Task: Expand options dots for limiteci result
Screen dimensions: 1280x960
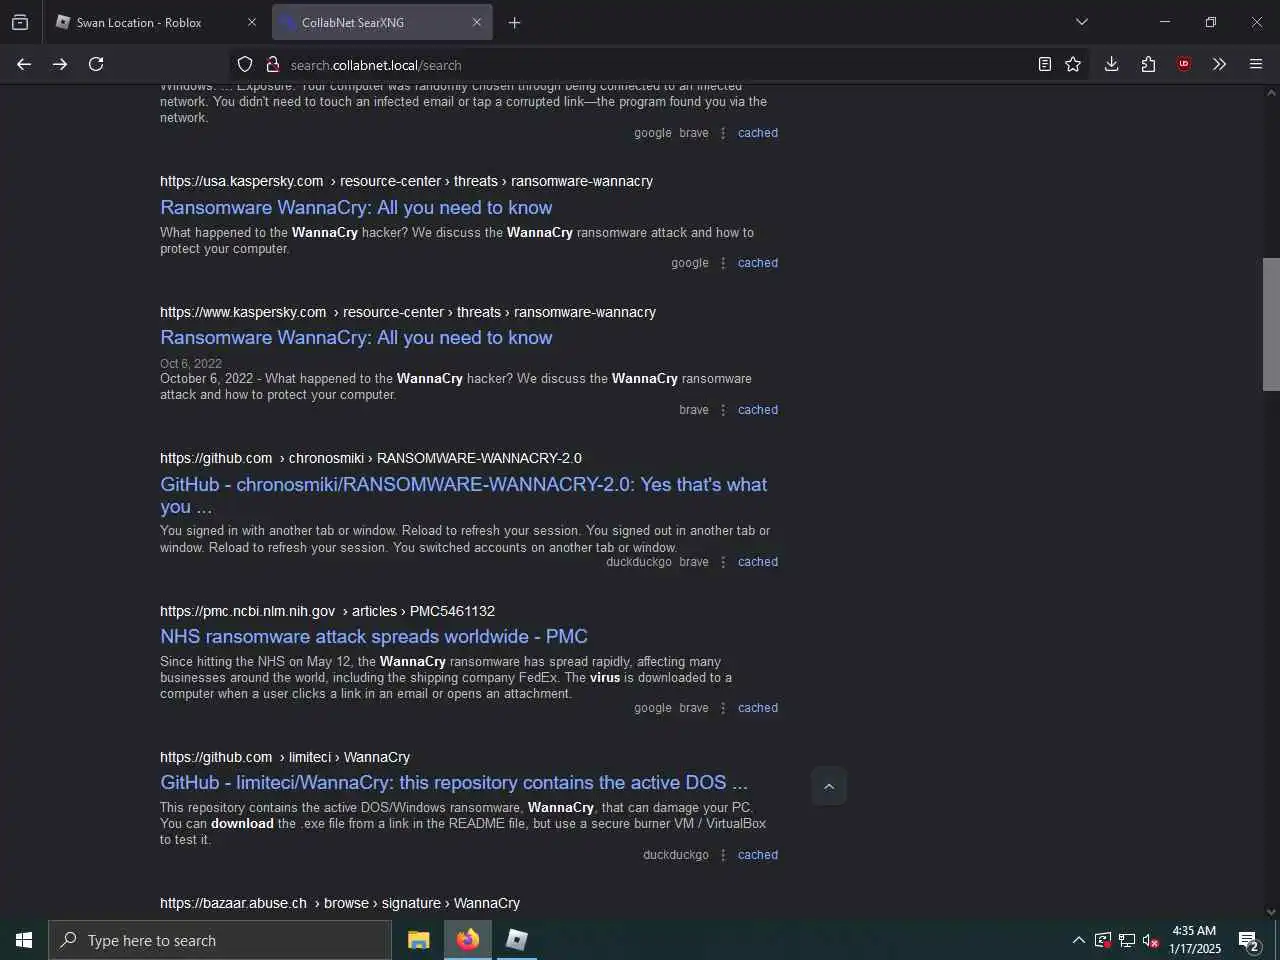Action: pyautogui.click(x=723, y=855)
